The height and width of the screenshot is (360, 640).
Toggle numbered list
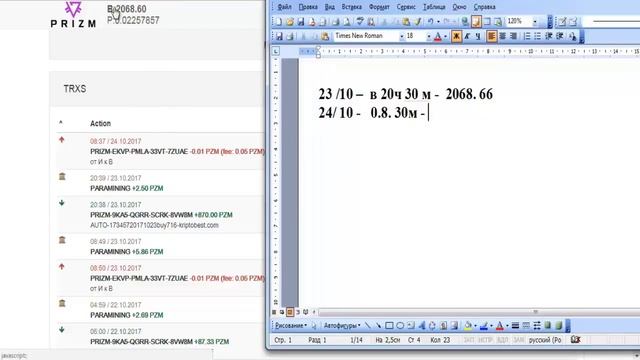527,36
